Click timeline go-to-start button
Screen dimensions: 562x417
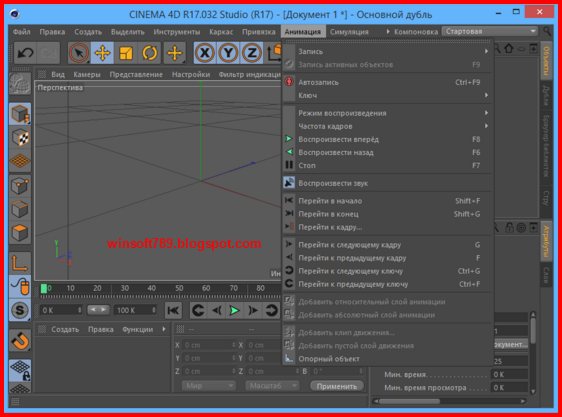pyautogui.click(x=173, y=311)
